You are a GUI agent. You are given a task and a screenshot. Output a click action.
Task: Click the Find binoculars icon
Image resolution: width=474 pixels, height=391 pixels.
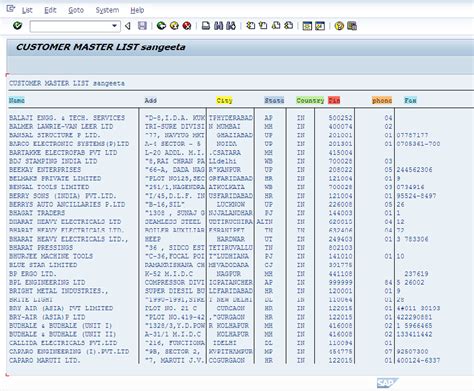218,26
